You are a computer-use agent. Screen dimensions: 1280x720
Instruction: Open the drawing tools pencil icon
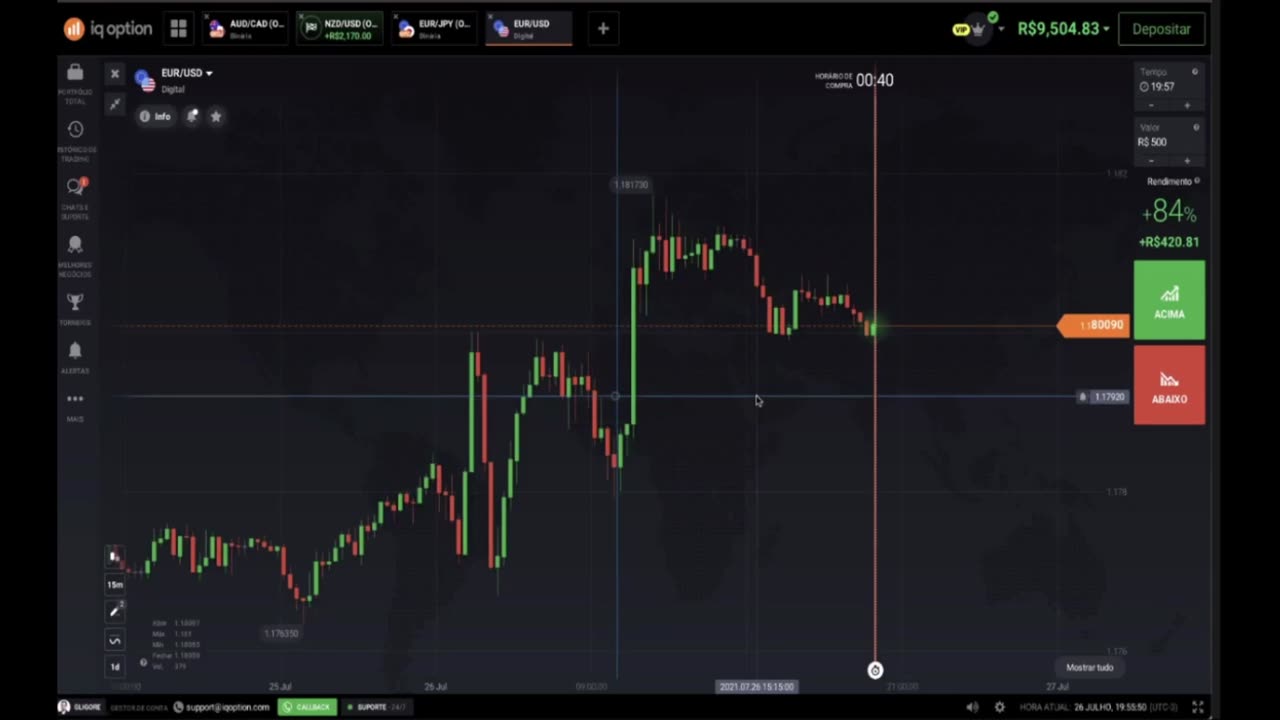click(115, 610)
